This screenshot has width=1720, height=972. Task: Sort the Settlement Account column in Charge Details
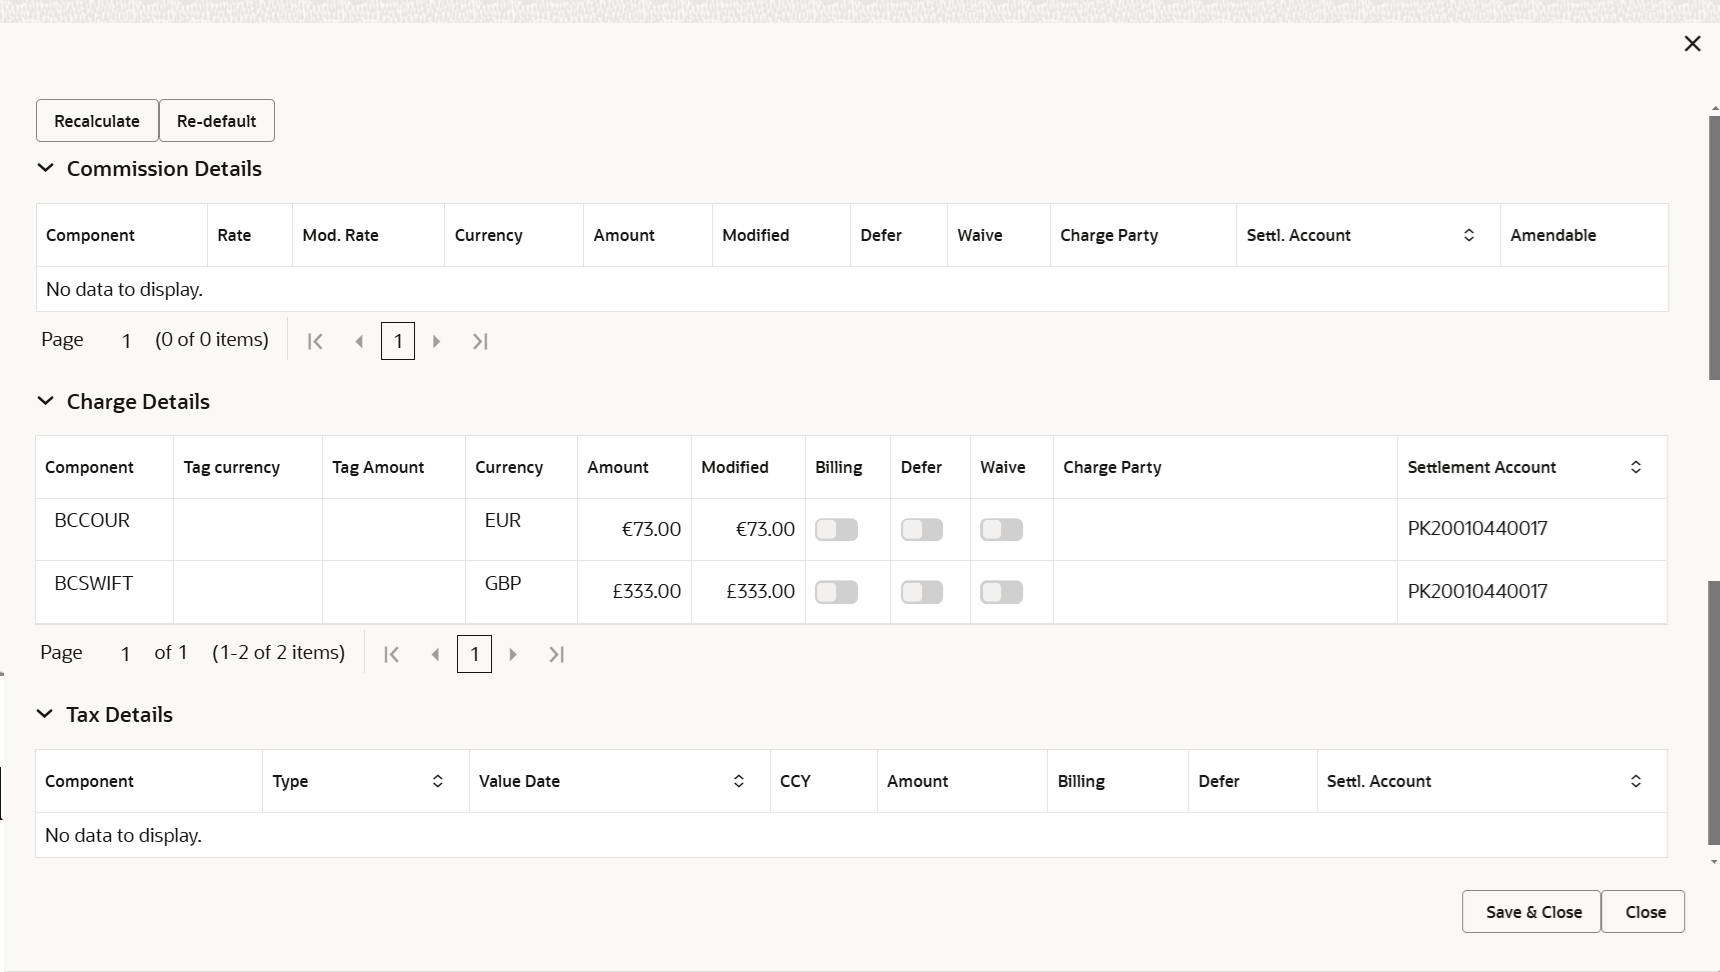click(x=1637, y=467)
